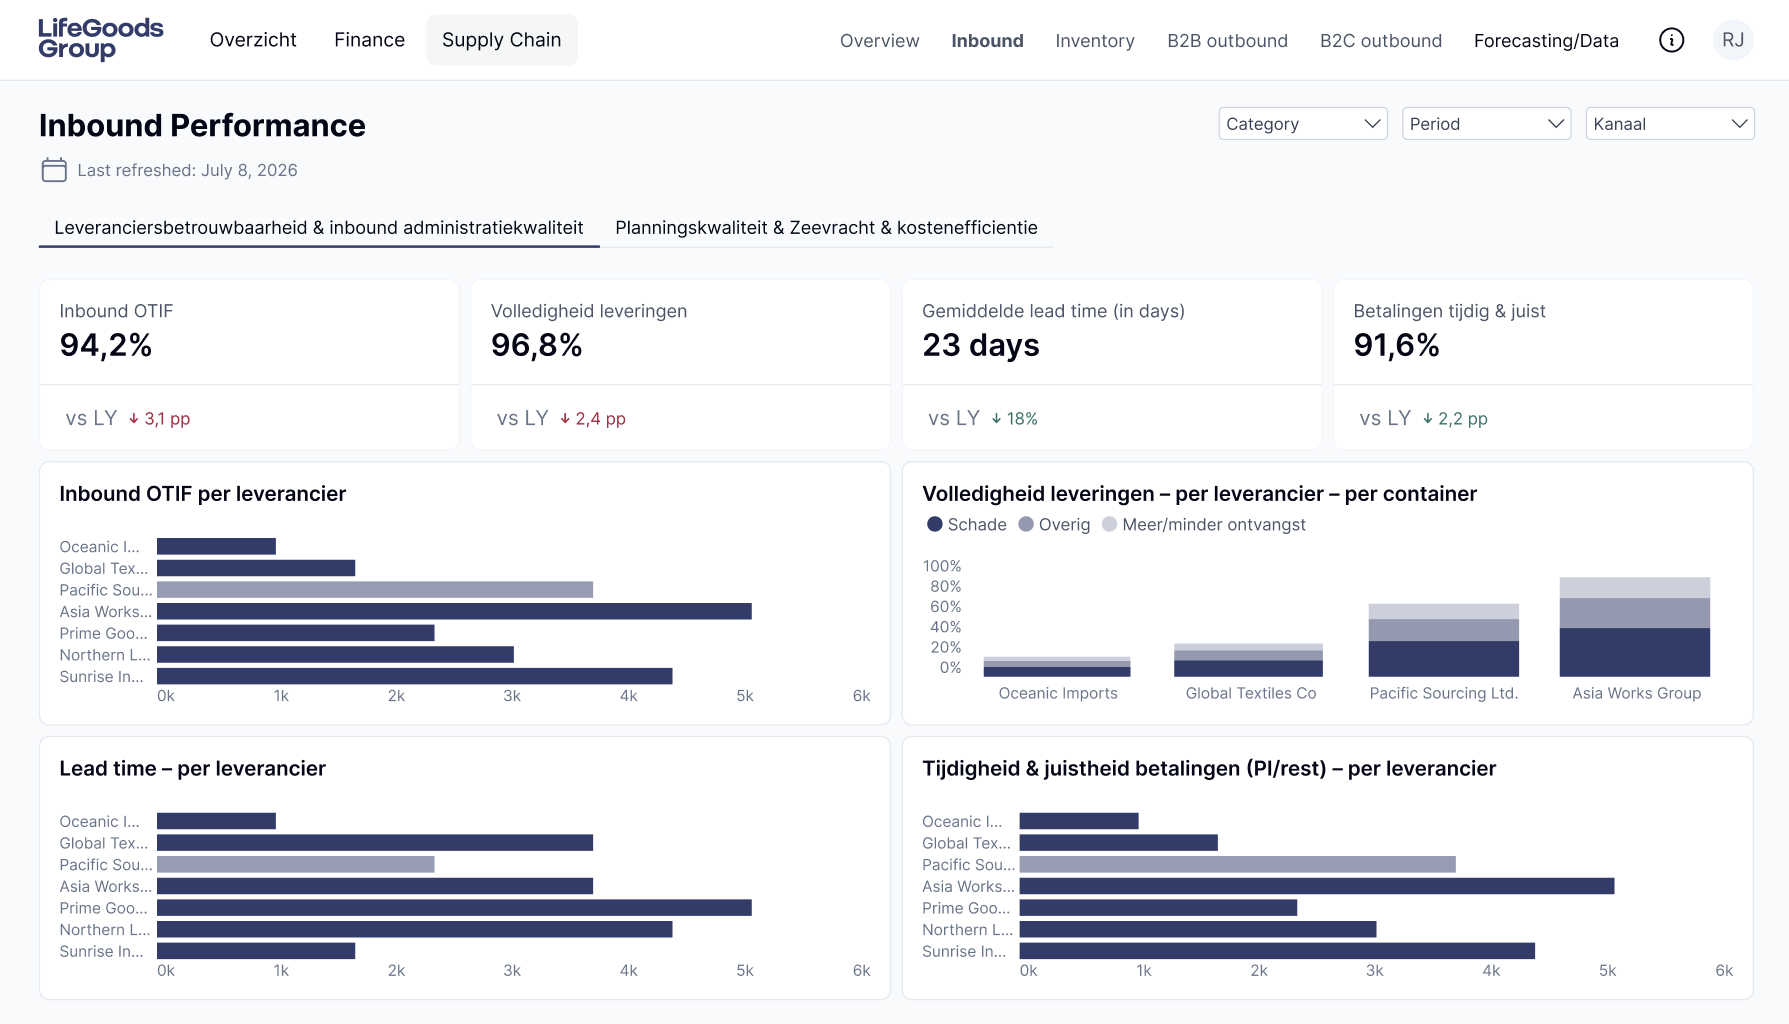Image resolution: width=1789 pixels, height=1024 pixels.
Task: Select Leveranciersbetrouwbaarheid & inbound administratiekwaliteit tab
Action: 319,228
